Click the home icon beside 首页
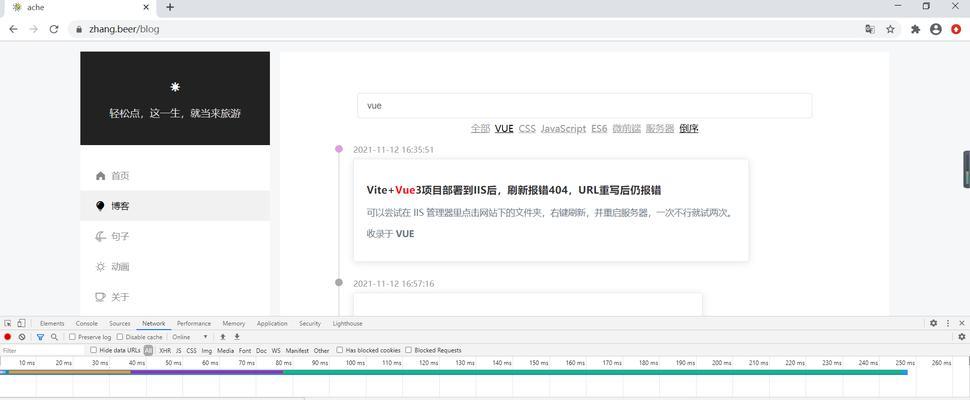The width and height of the screenshot is (970, 400). tap(100, 176)
